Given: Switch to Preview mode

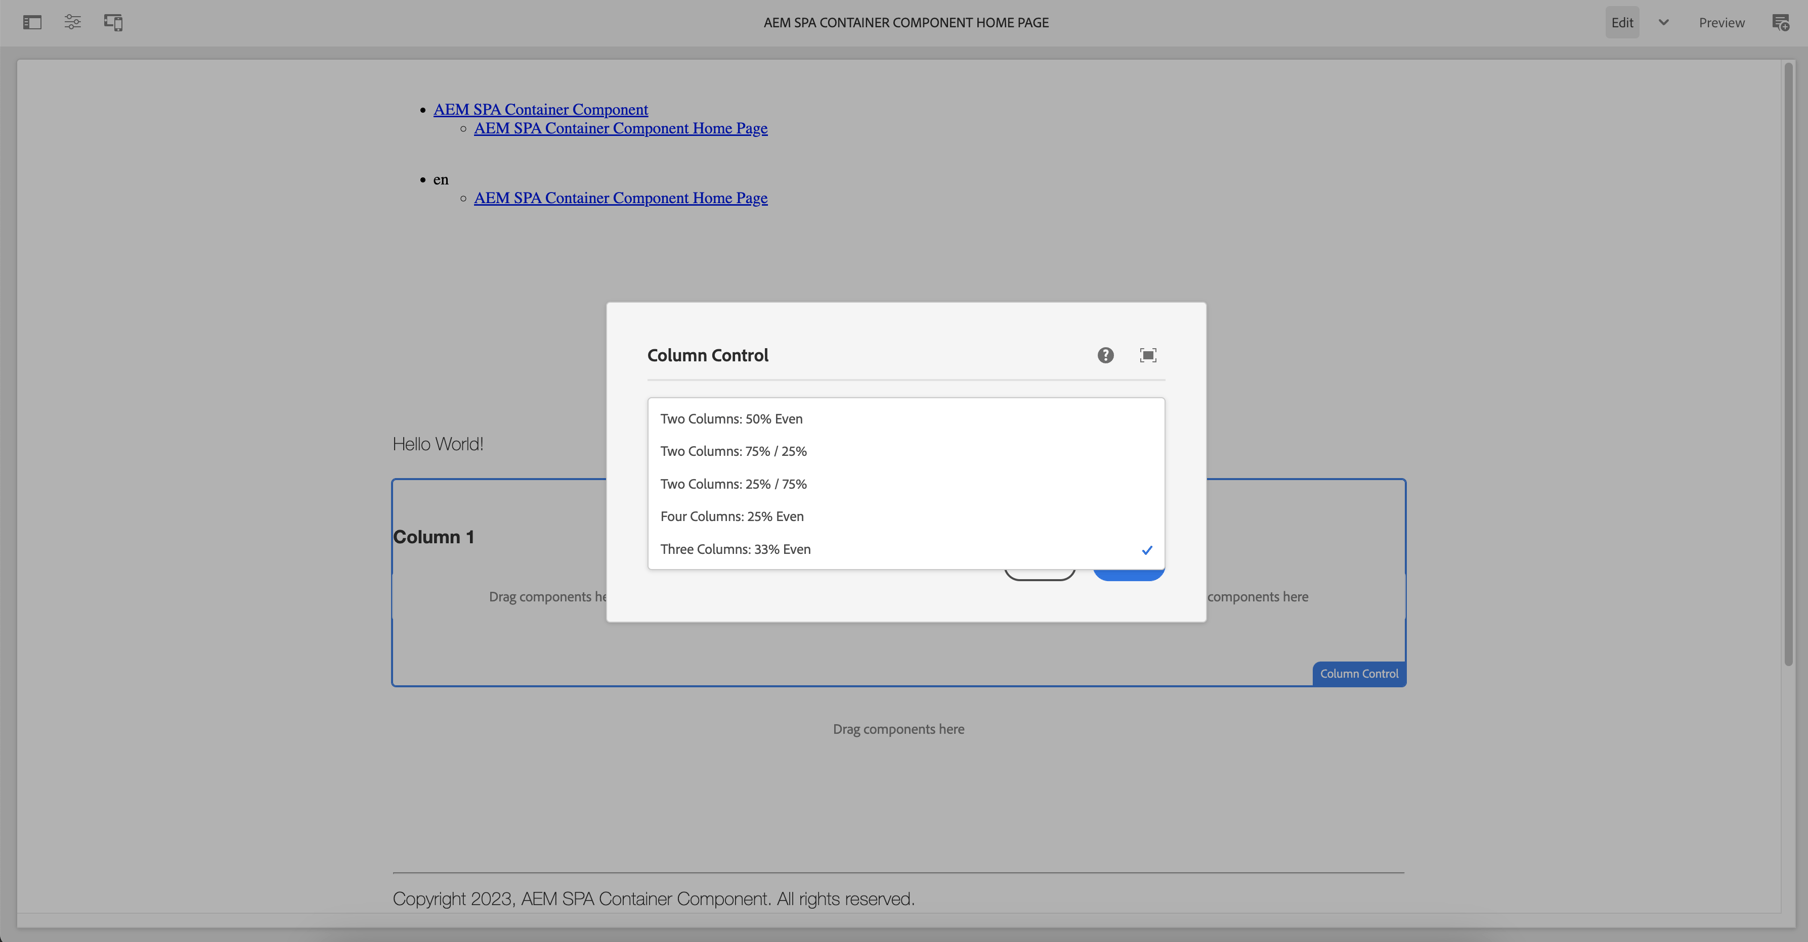Looking at the screenshot, I should coord(1722,21).
